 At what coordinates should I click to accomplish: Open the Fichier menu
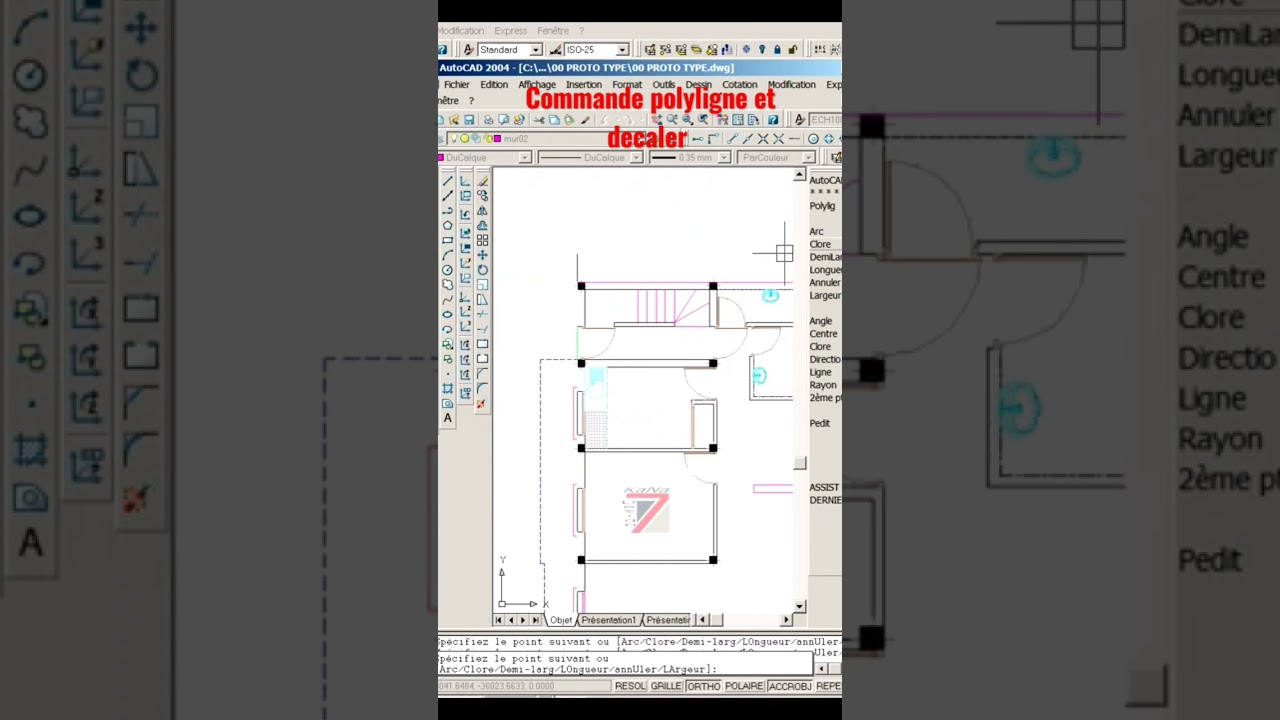(x=457, y=85)
